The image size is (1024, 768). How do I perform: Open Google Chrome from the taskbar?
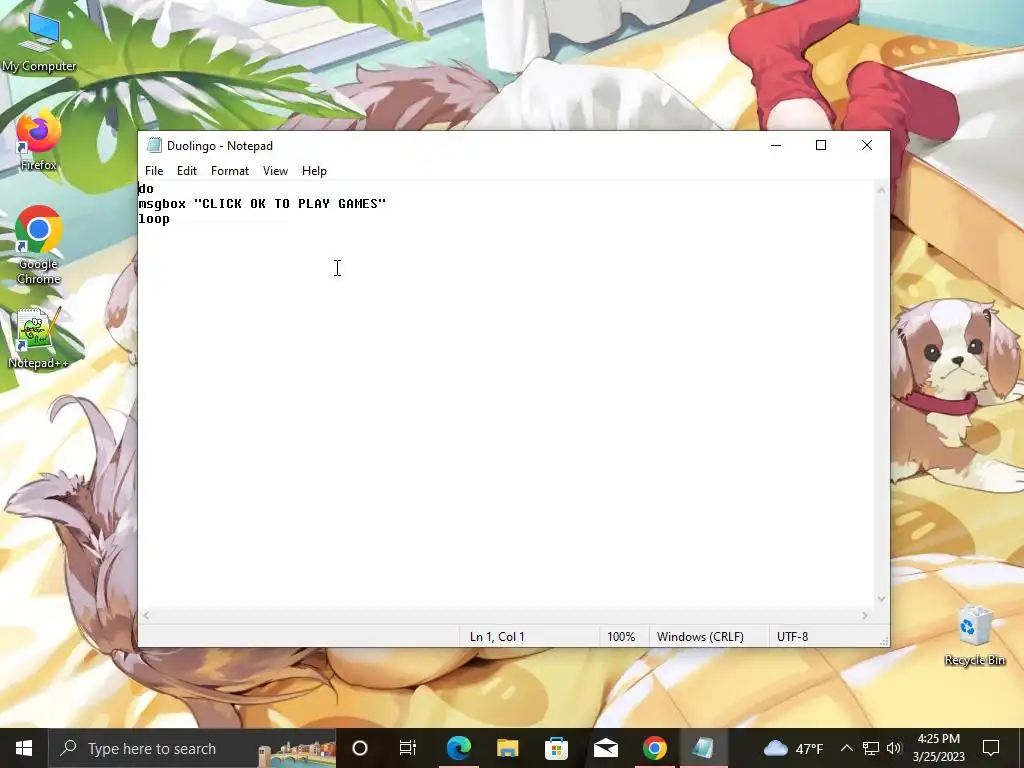[x=654, y=748]
